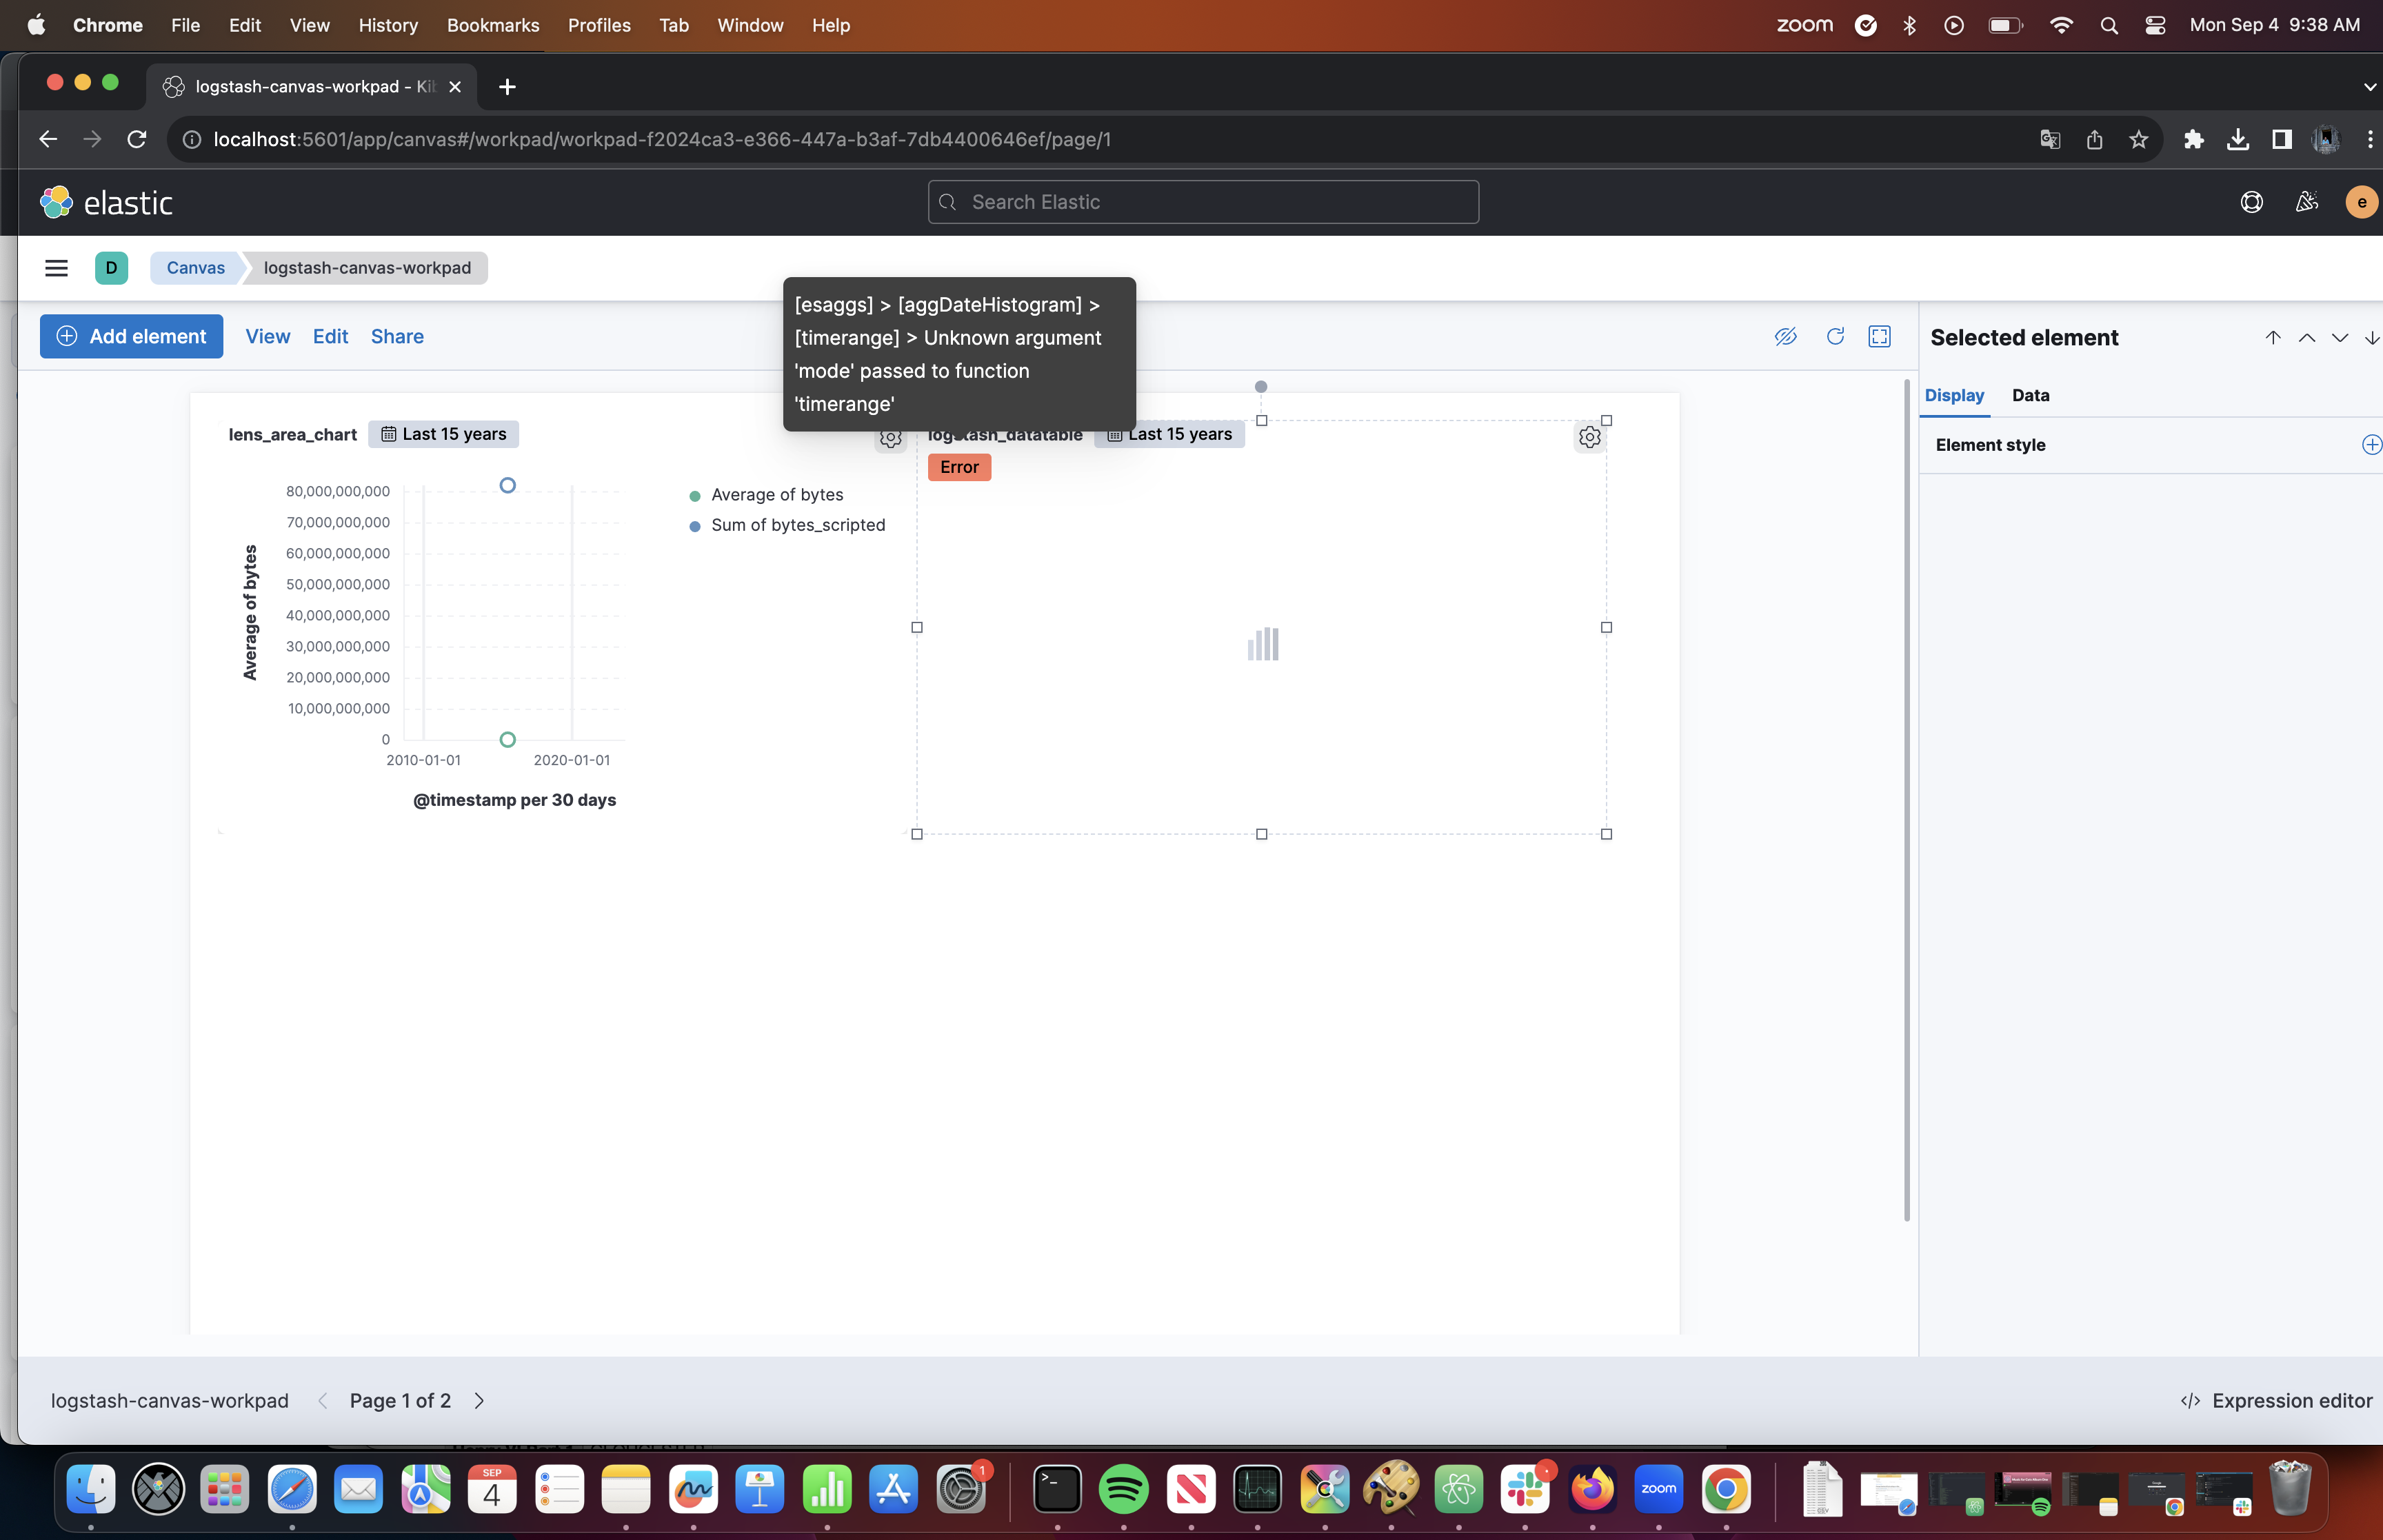2383x1540 pixels.
Task: Toggle the hide editing controls eye icon
Action: point(1786,336)
